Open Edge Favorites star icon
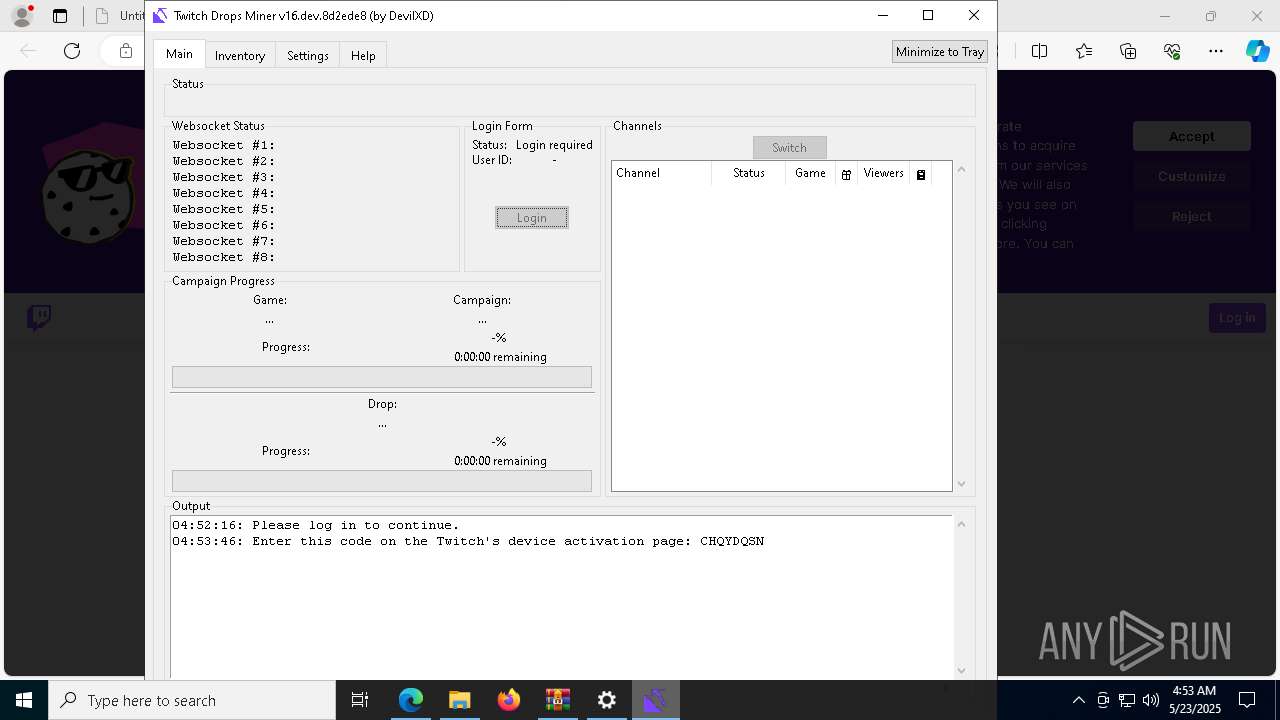Viewport: 1280px width, 720px height. pos(1084,51)
